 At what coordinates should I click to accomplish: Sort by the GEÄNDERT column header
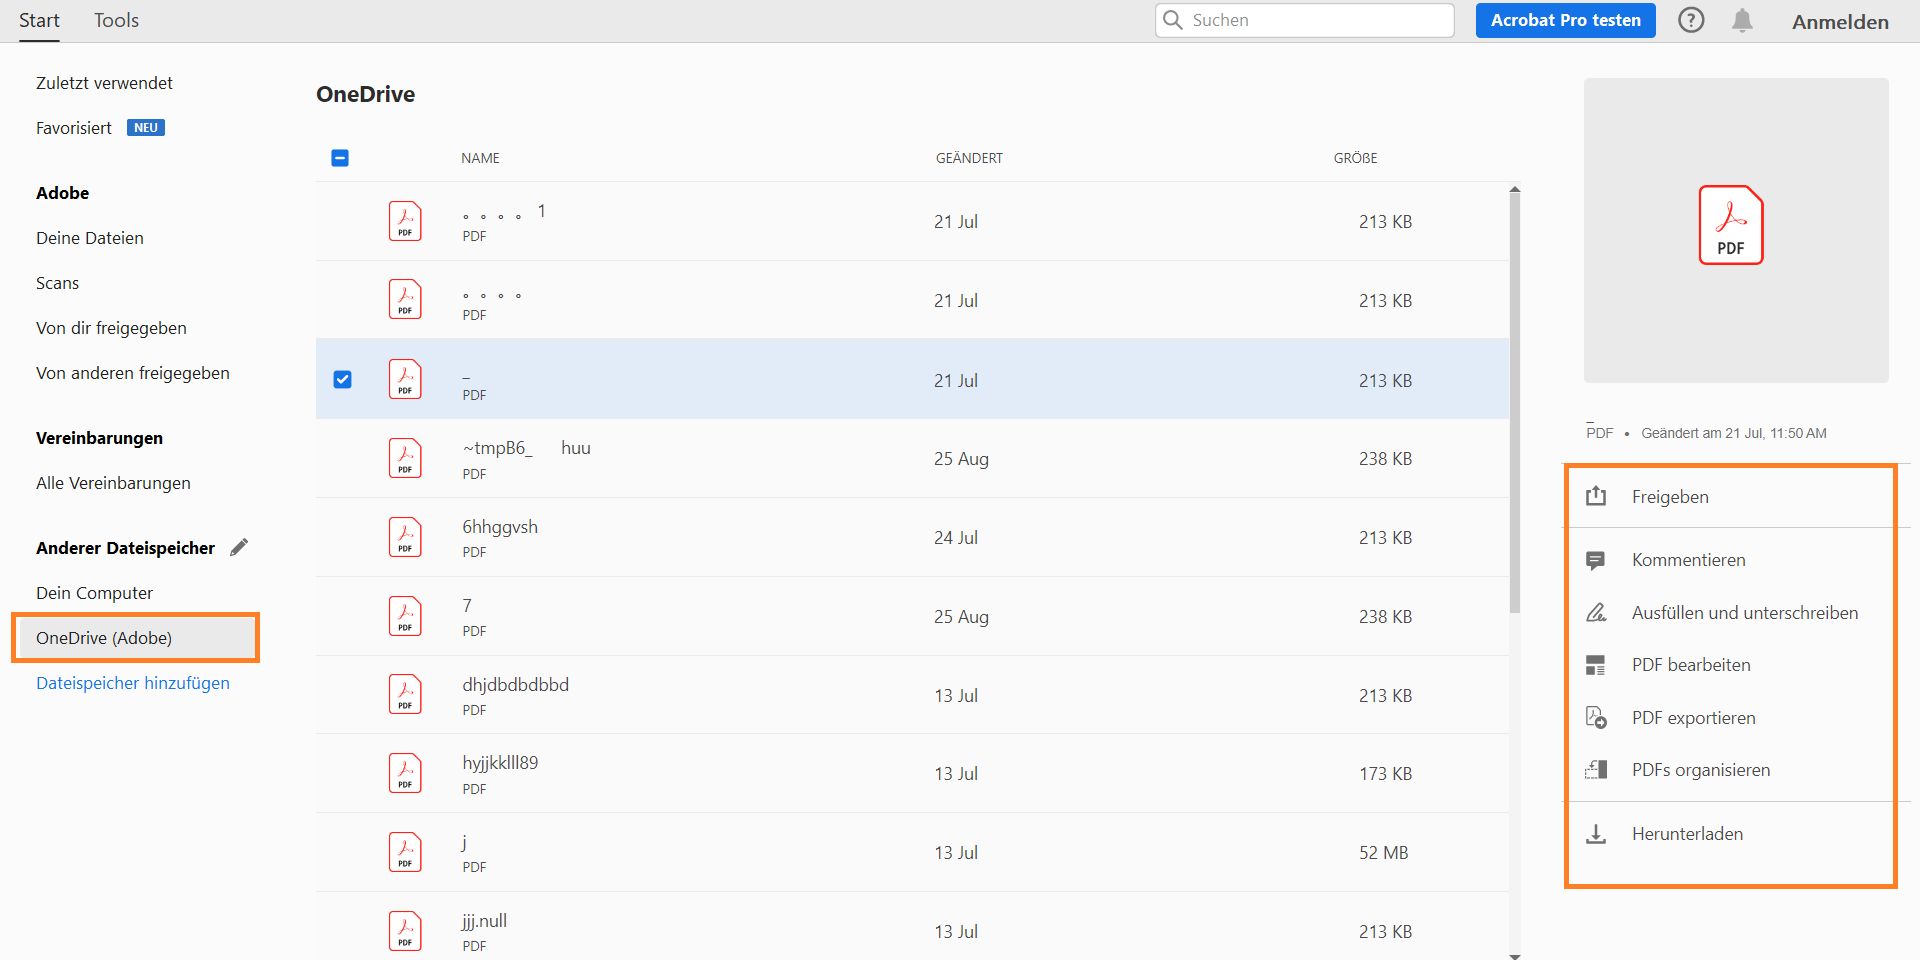pyautogui.click(x=969, y=158)
